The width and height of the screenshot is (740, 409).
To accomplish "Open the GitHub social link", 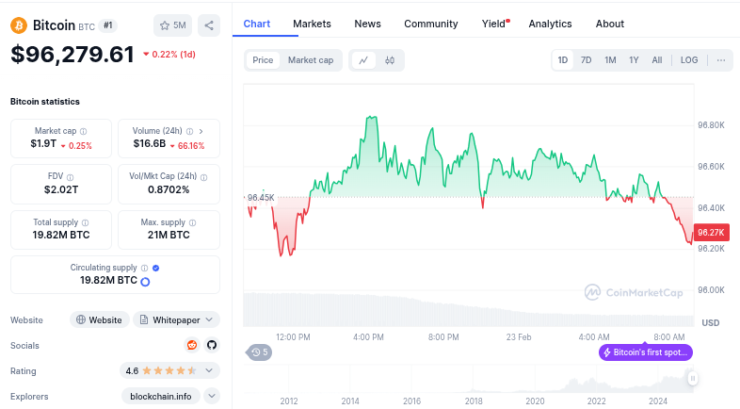I will [x=212, y=345].
